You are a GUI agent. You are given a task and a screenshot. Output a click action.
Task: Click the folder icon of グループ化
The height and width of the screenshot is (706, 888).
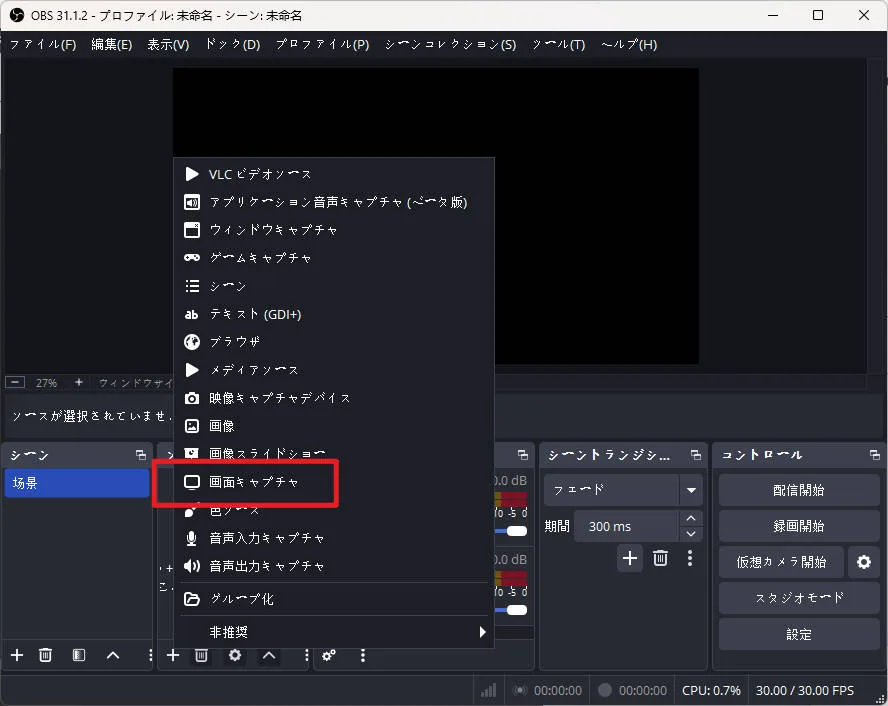pyautogui.click(x=192, y=599)
